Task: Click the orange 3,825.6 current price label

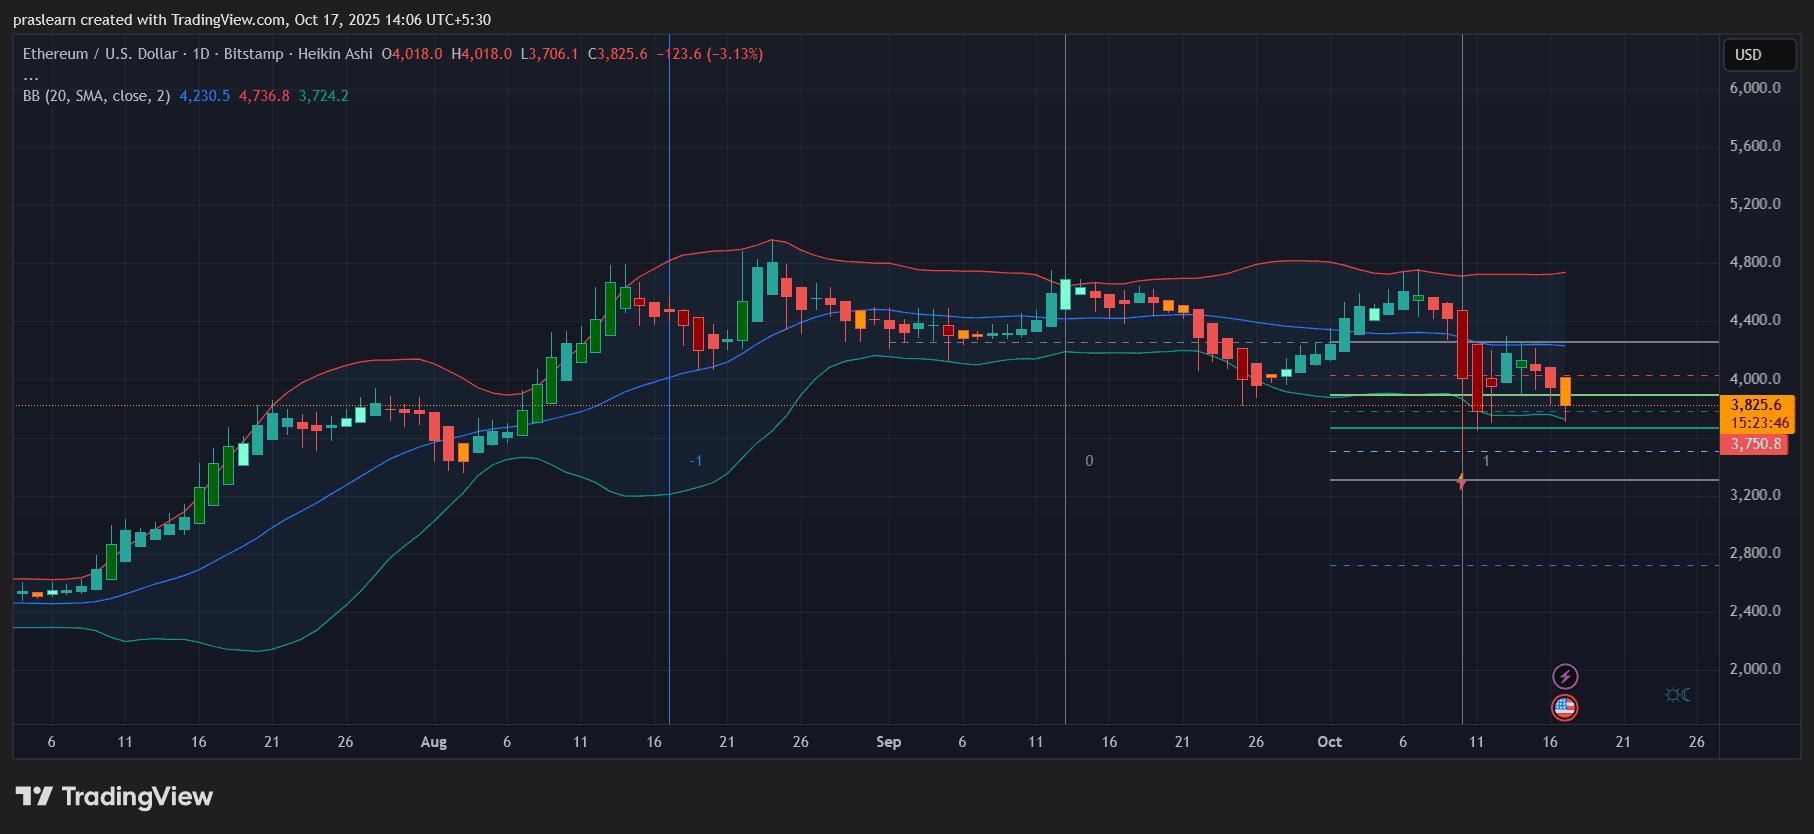Action: [x=1756, y=405]
